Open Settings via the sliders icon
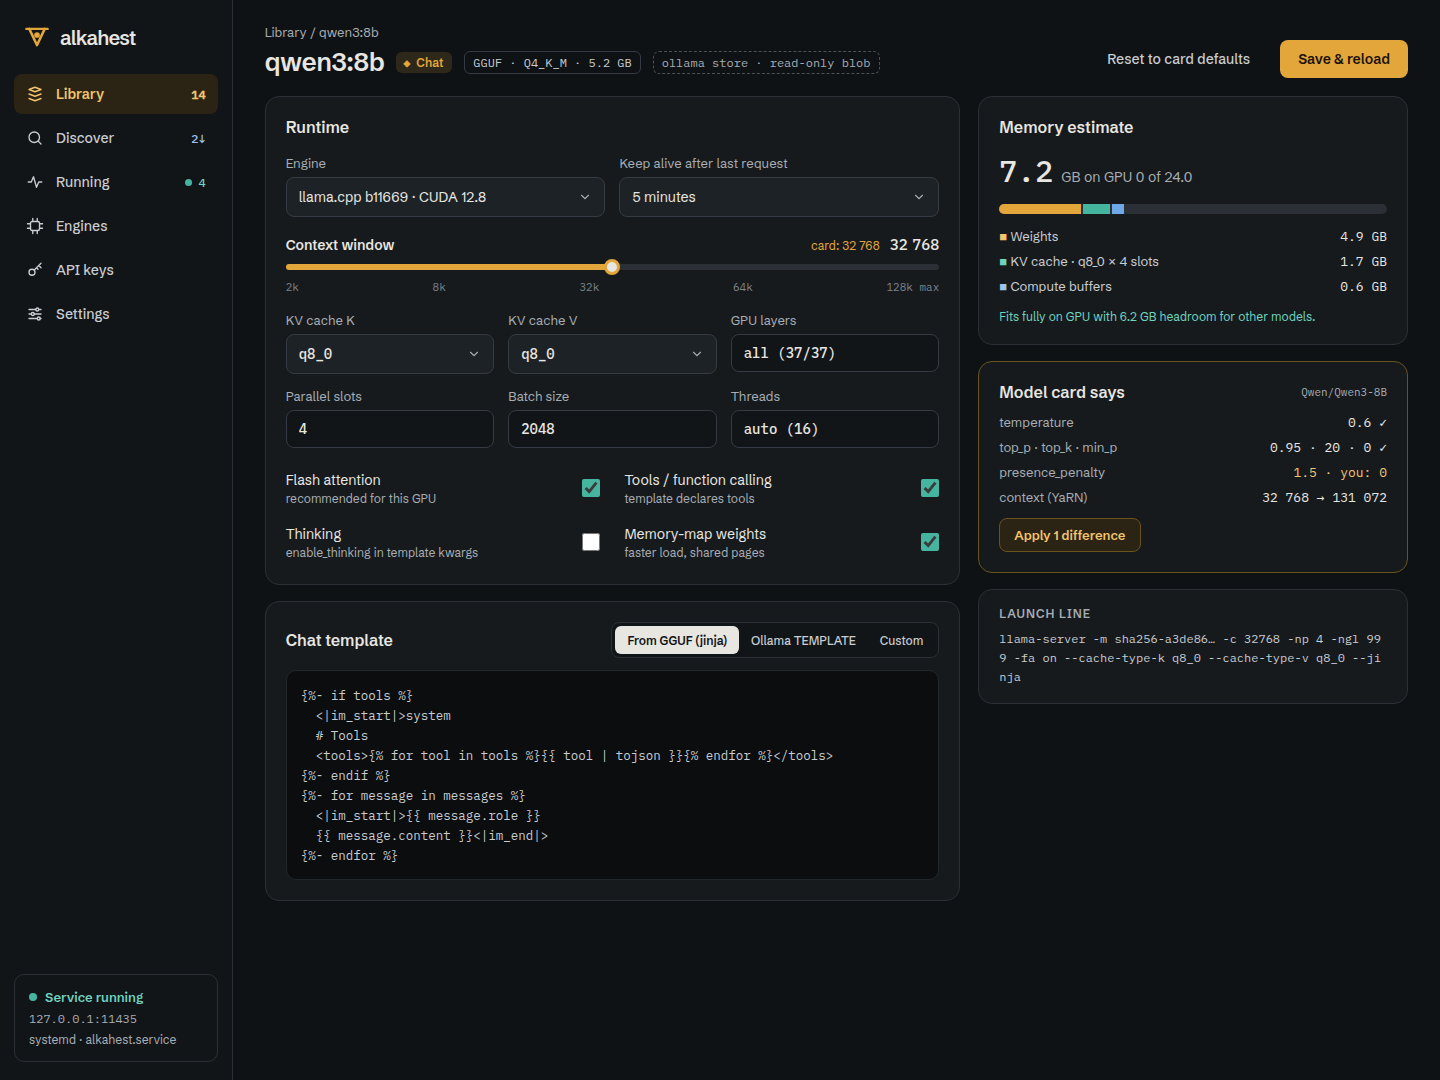Viewport: 1440px width, 1080px height. click(x=35, y=314)
